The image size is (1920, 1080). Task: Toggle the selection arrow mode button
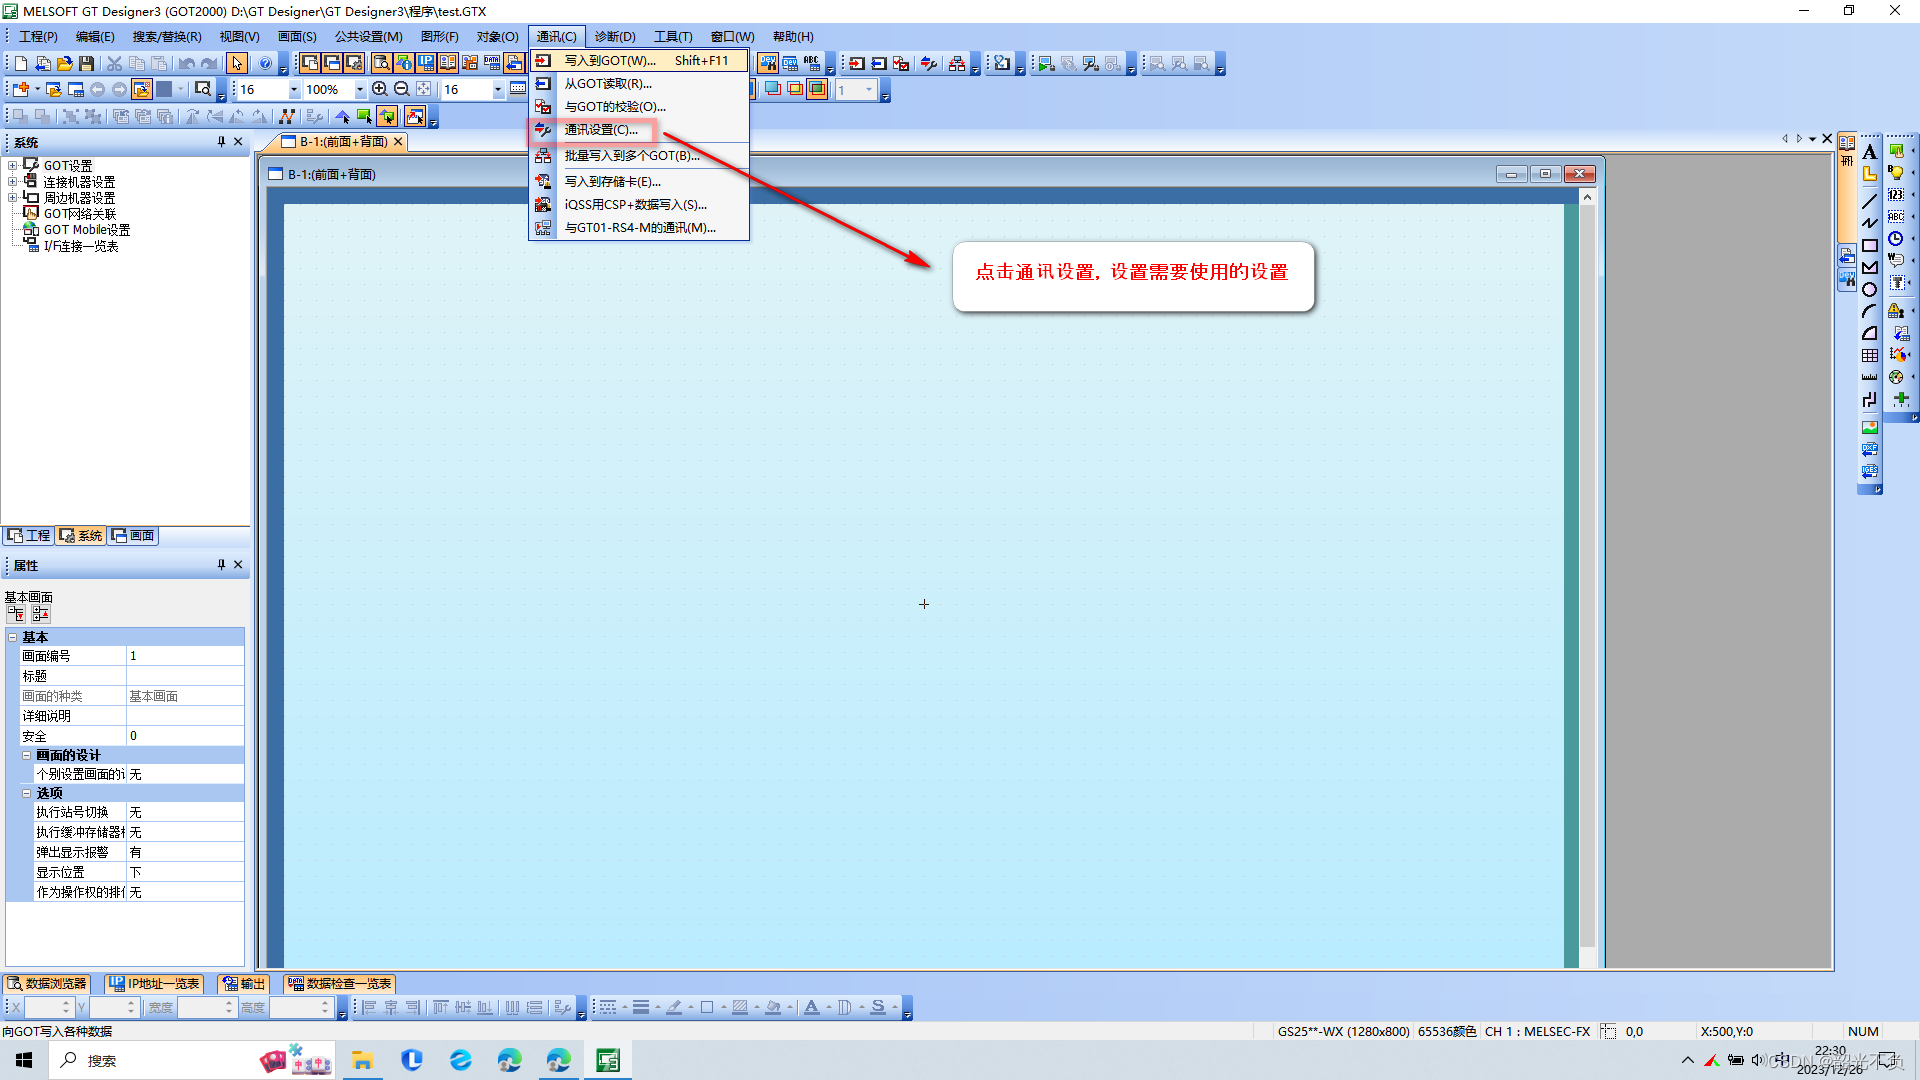coord(237,63)
